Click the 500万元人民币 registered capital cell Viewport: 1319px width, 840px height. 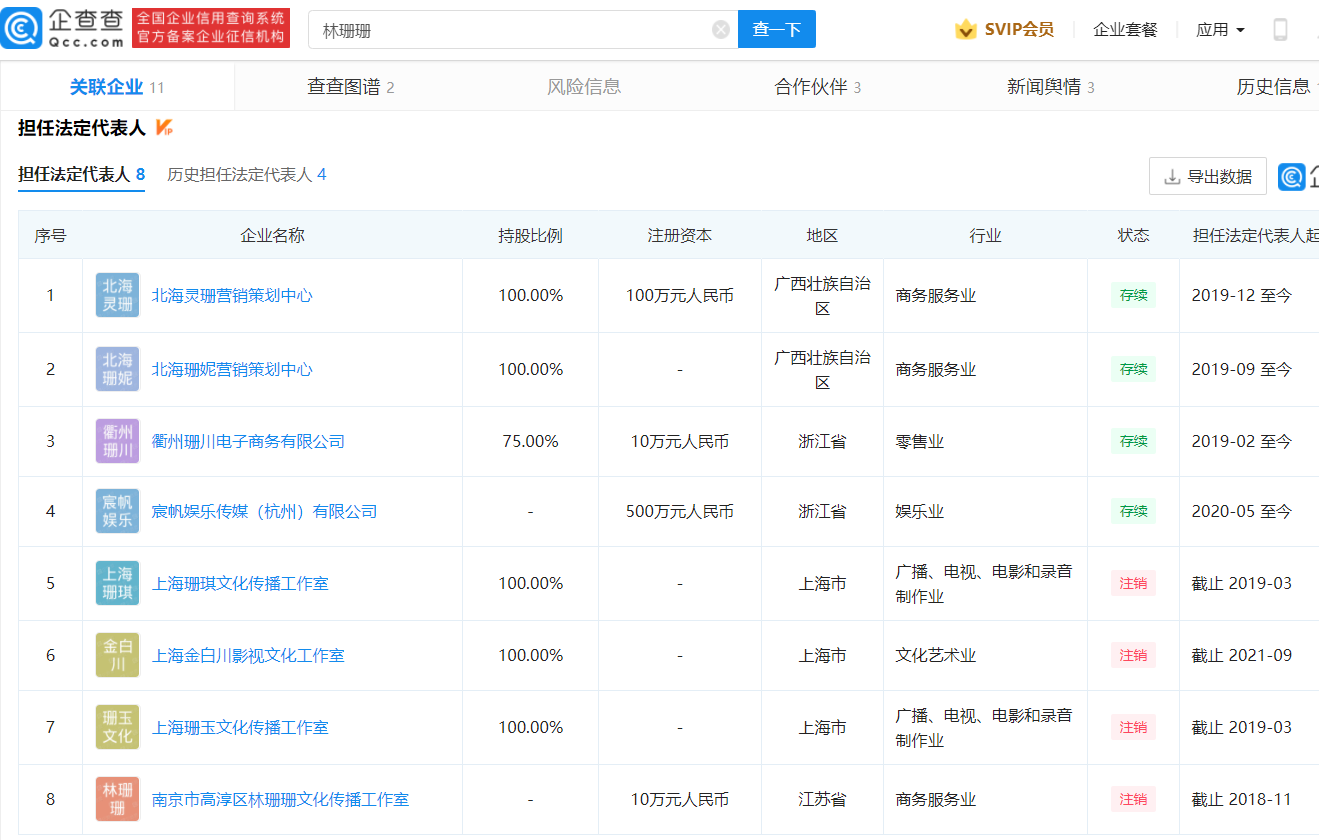(680, 512)
